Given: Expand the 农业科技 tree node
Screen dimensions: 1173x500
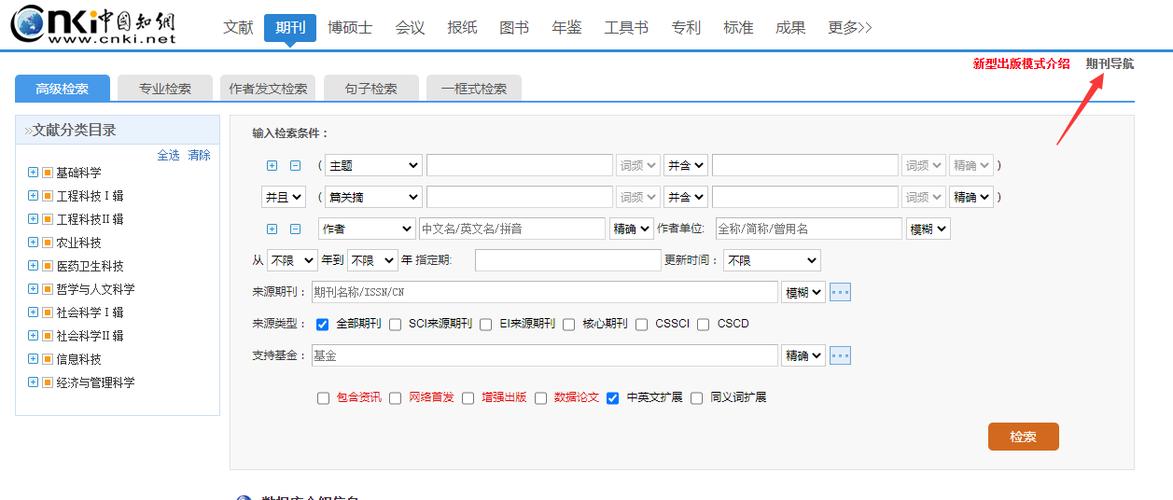Looking at the screenshot, I should pos(32,242).
